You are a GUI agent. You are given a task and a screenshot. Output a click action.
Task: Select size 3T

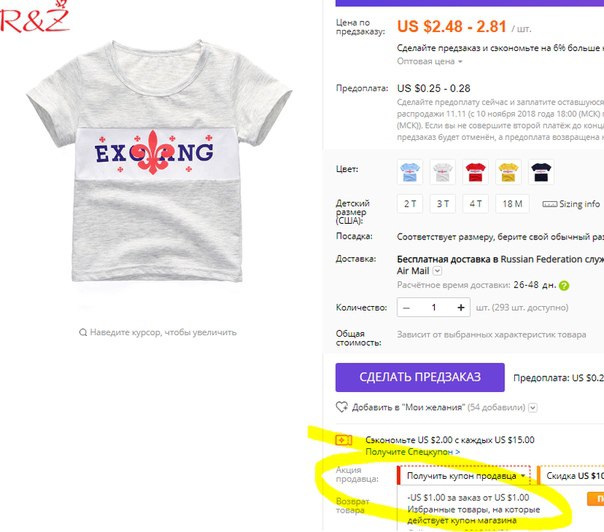[x=443, y=204]
